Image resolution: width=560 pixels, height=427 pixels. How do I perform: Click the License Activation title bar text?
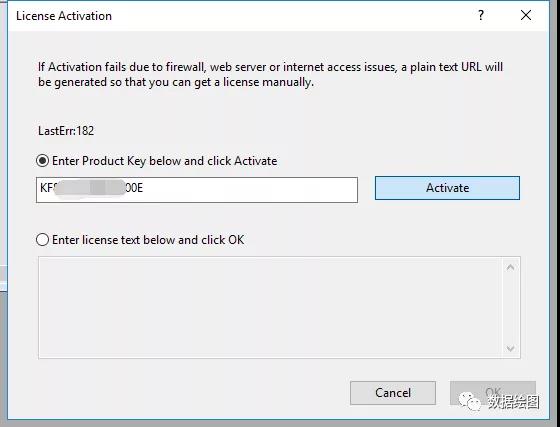pyautogui.click(x=64, y=16)
